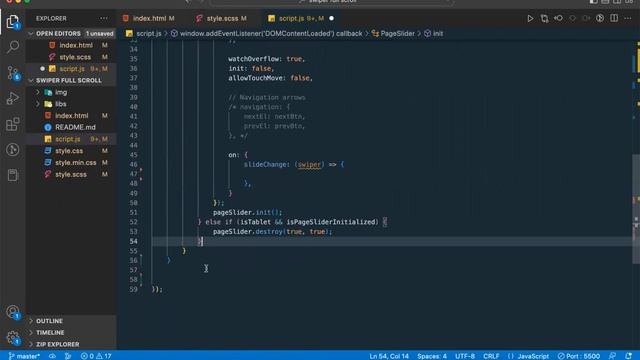Click 'destroy' call on line 53
The width and height of the screenshot is (640, 360).
point(269,232)
